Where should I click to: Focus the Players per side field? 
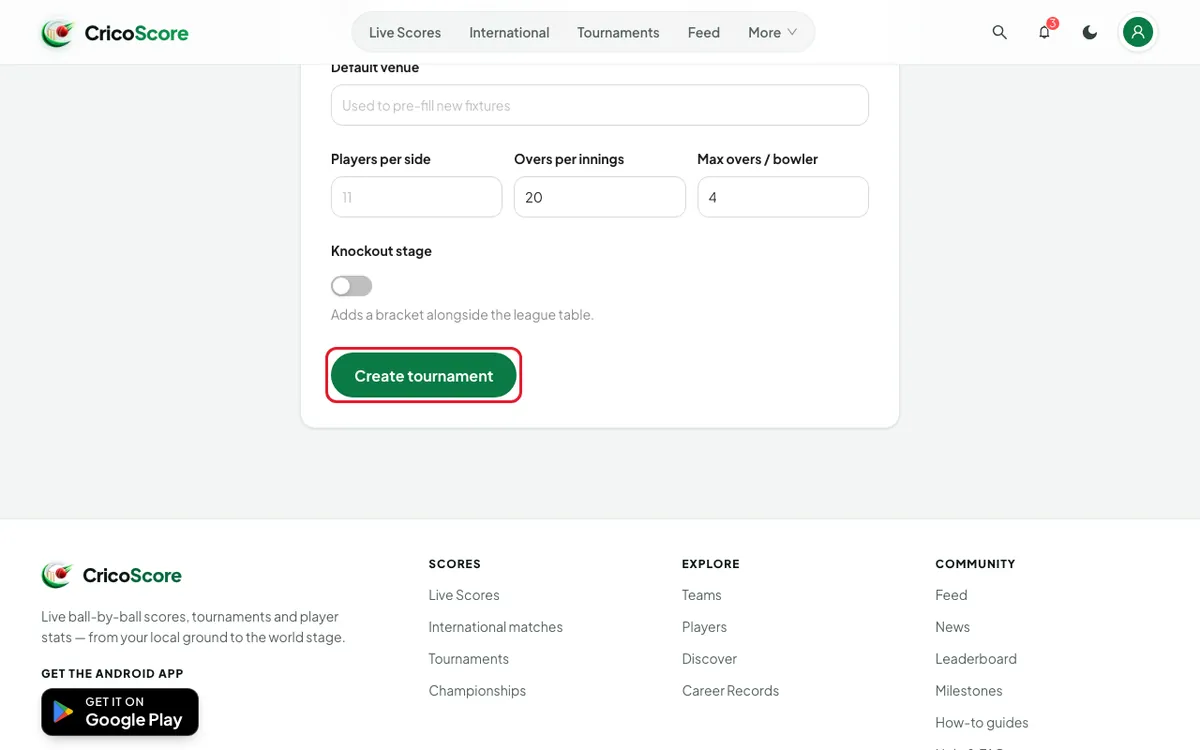416,197
